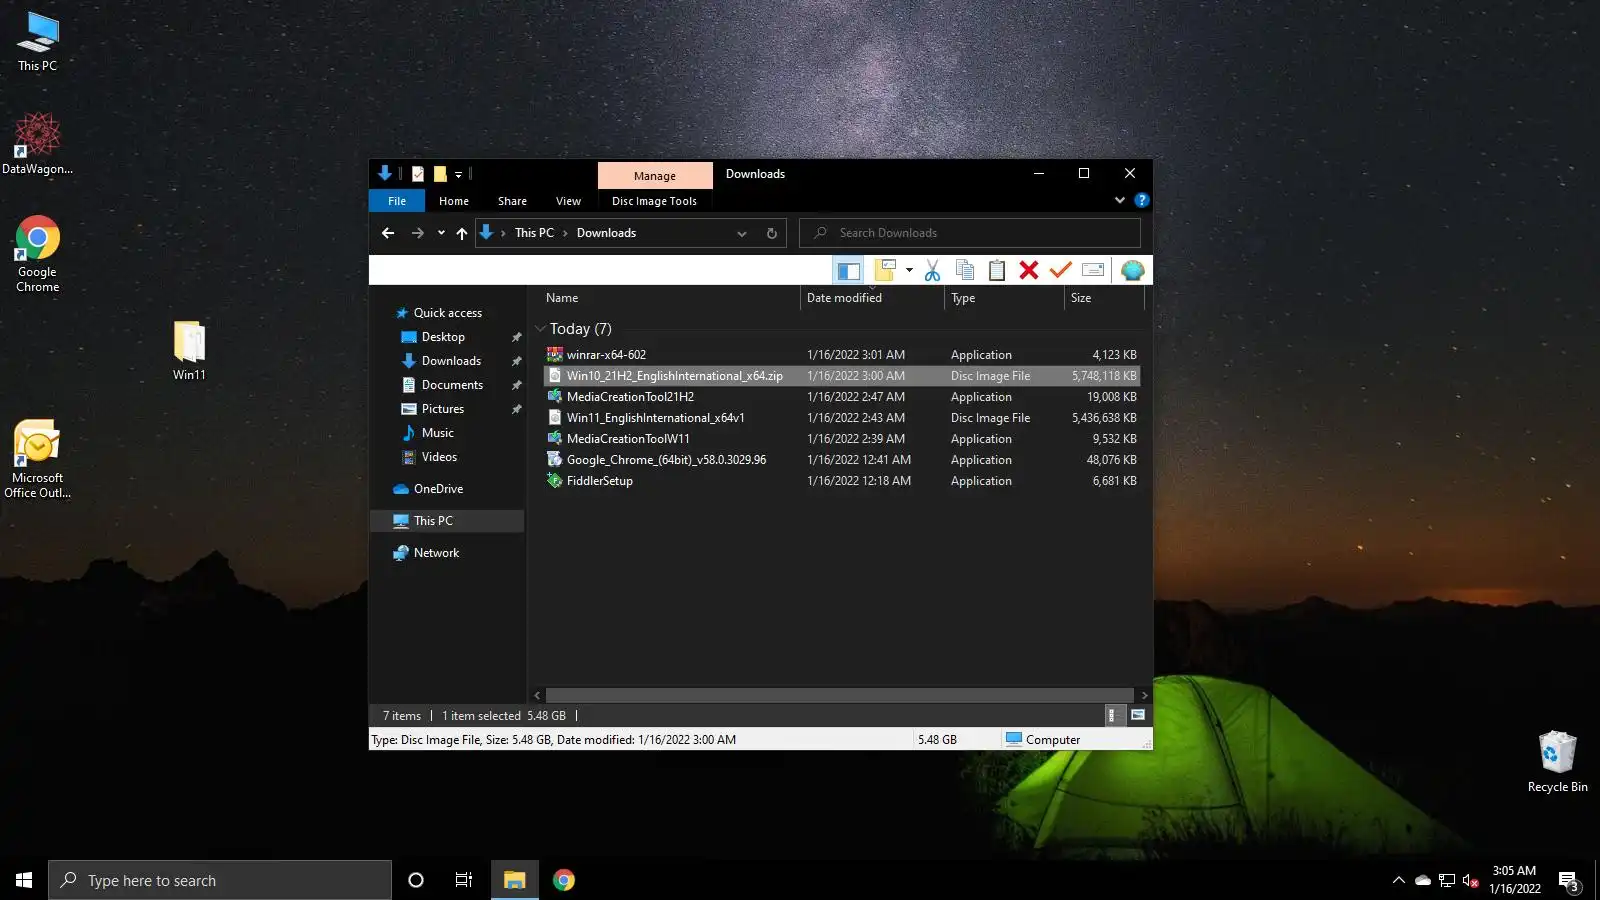Click the orange checkmark Properties icon
Image resolution: width=1600 pixels, height=900 pixels.
[1061, 270]
